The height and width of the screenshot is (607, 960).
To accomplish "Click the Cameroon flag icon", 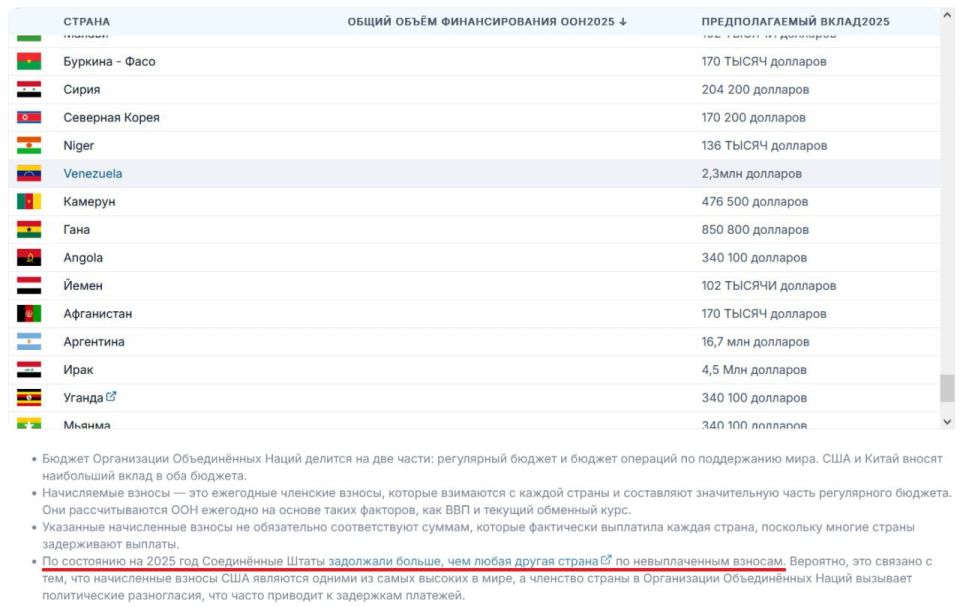I will [29, 202].
